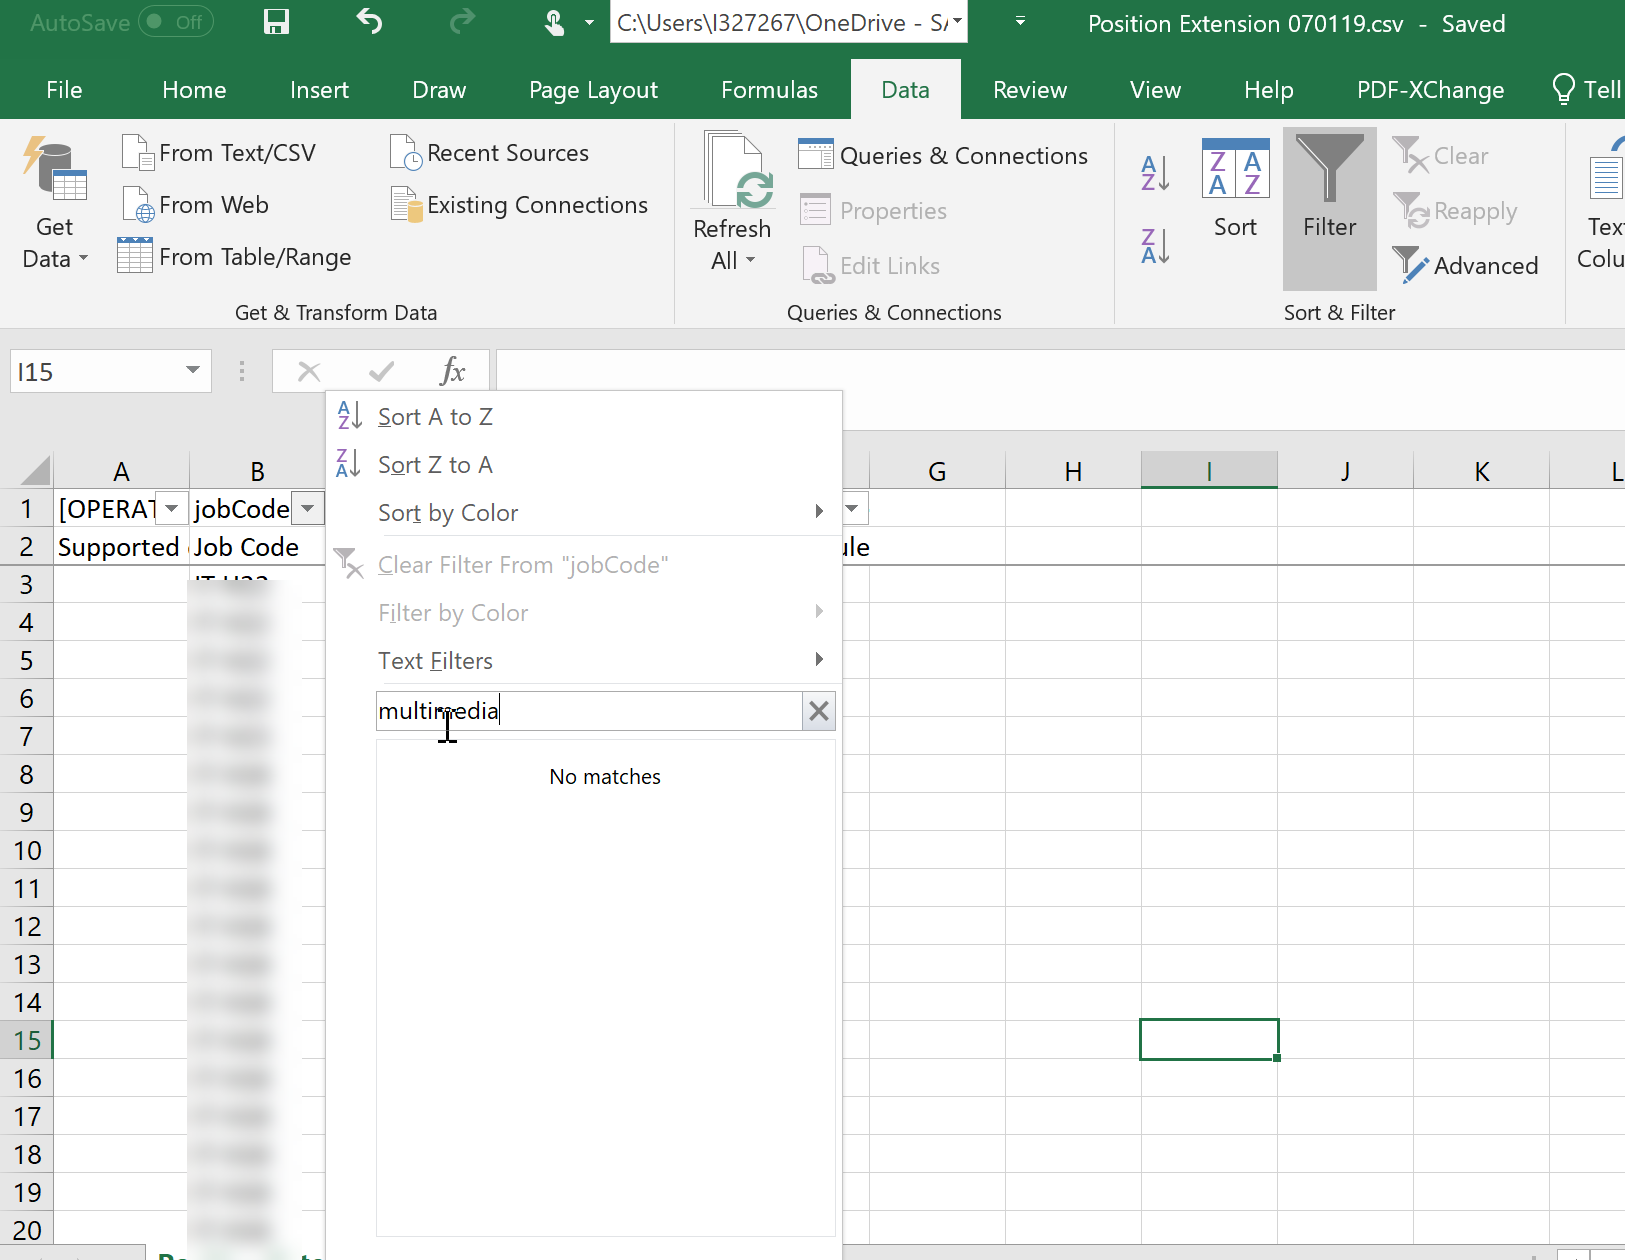The height and width of the screenshot is (1260, 1625).
Task: Click the Redo arrow icon
Action: click(462, 22)
